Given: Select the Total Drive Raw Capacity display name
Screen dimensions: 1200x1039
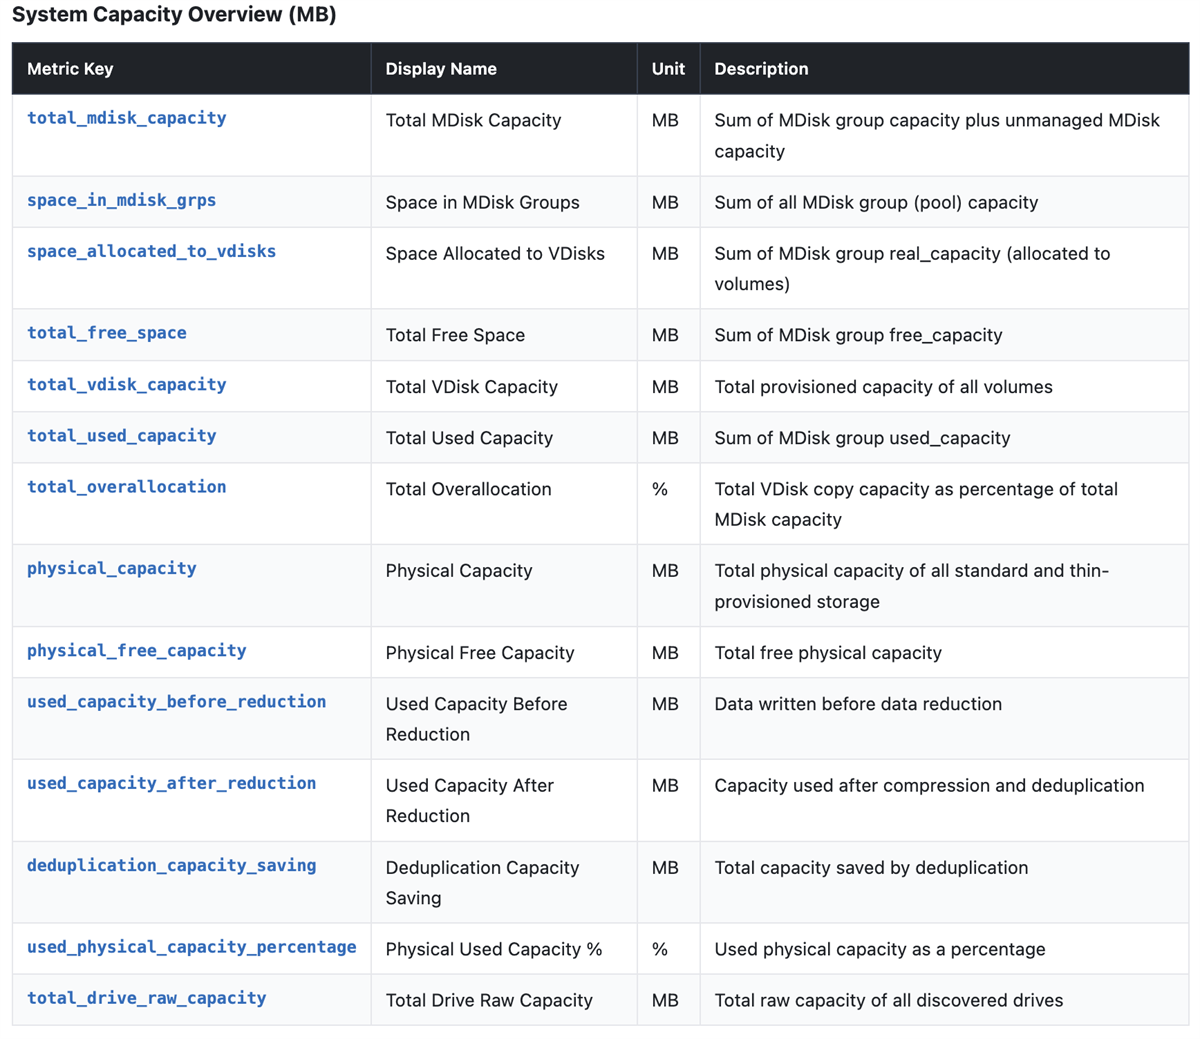Looking at the screenshot, I should click(489, 1000).
